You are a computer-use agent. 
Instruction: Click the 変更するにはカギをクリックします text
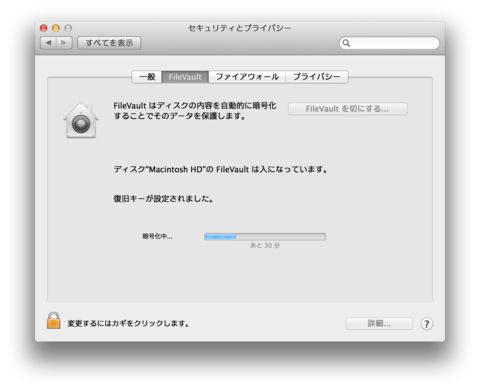pyautogui.click(x=128, y=323)
